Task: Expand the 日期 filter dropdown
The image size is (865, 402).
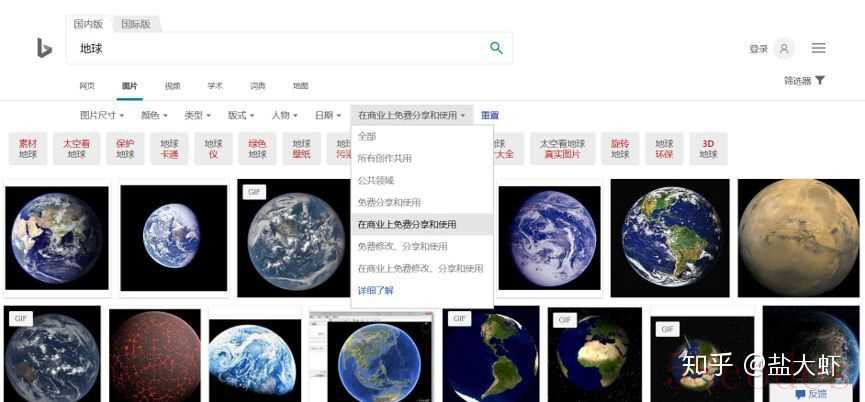Action: click(x=328, y=115)
